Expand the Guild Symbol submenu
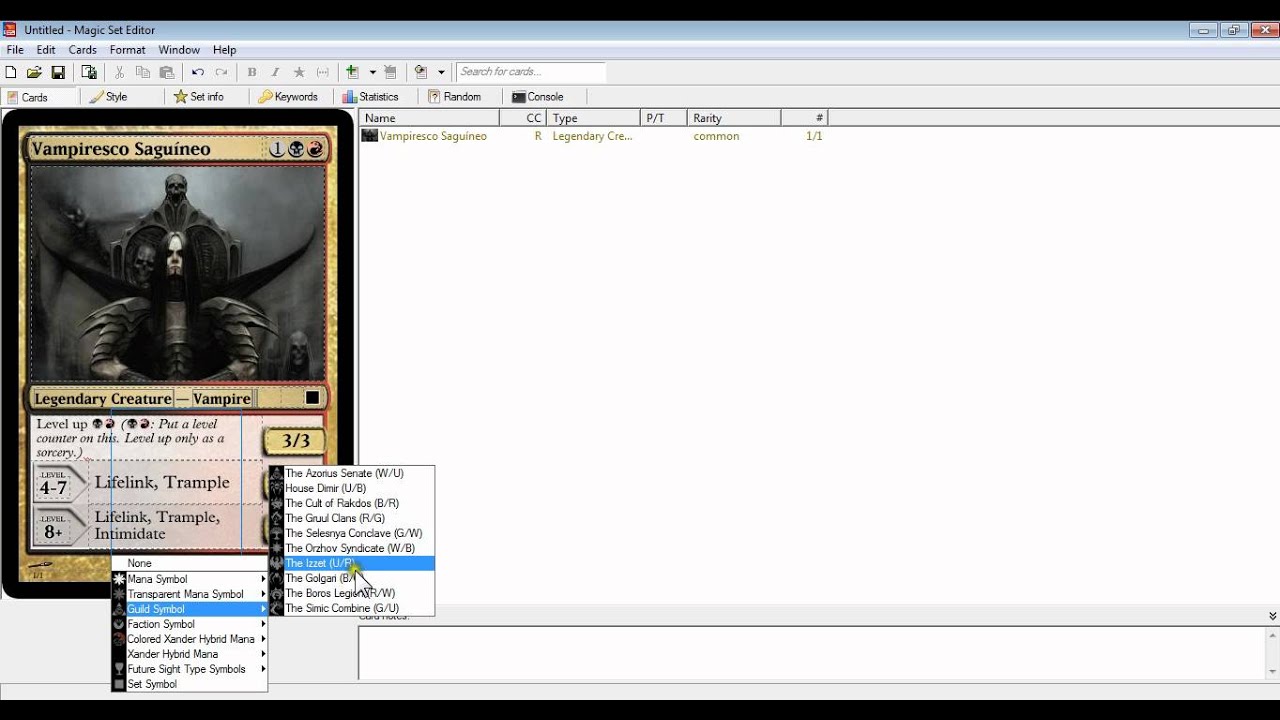 click(x=189, y=609)
